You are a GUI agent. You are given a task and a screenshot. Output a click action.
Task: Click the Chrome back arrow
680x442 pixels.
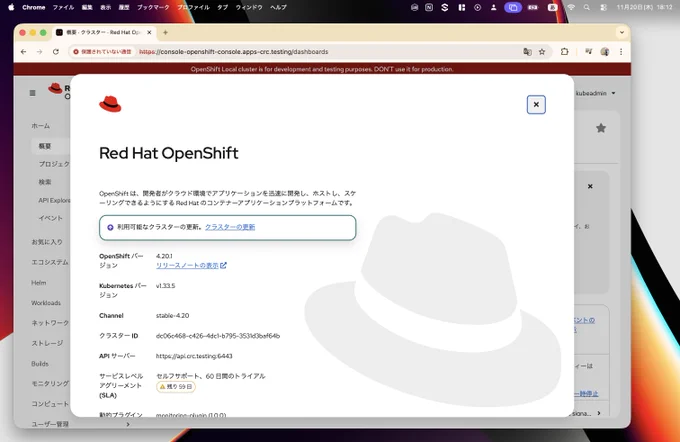tap(23, 52)
